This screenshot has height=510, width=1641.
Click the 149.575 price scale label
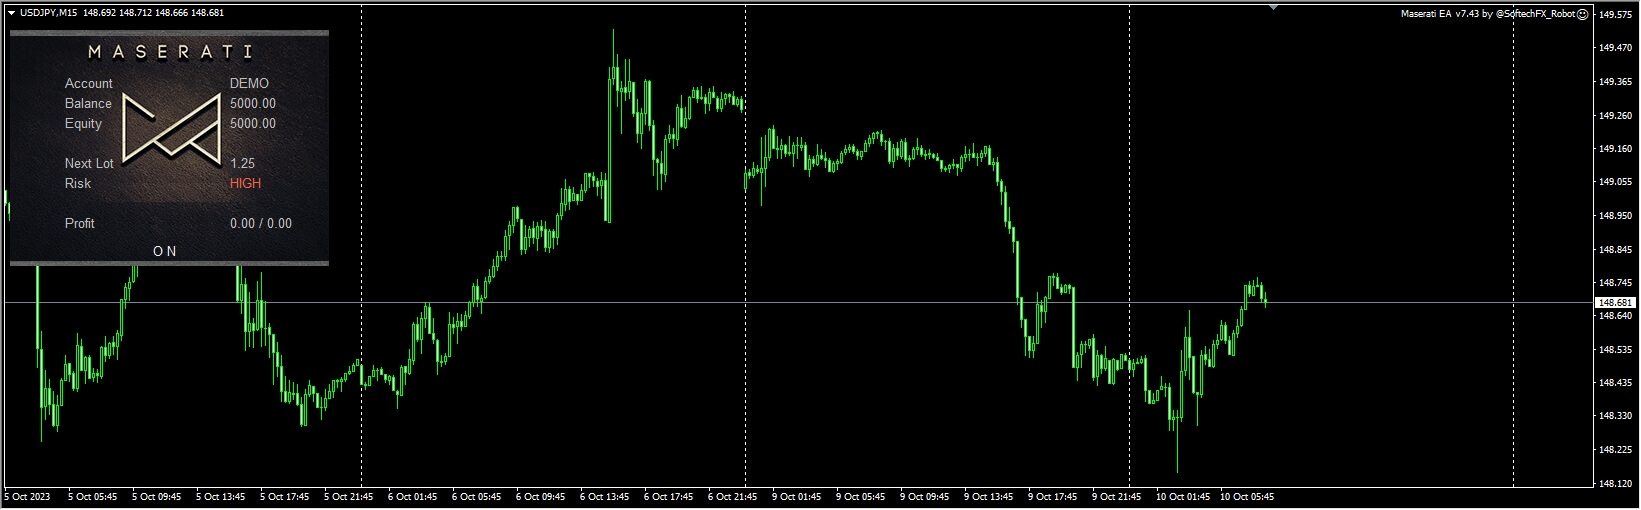point(1615,14)
